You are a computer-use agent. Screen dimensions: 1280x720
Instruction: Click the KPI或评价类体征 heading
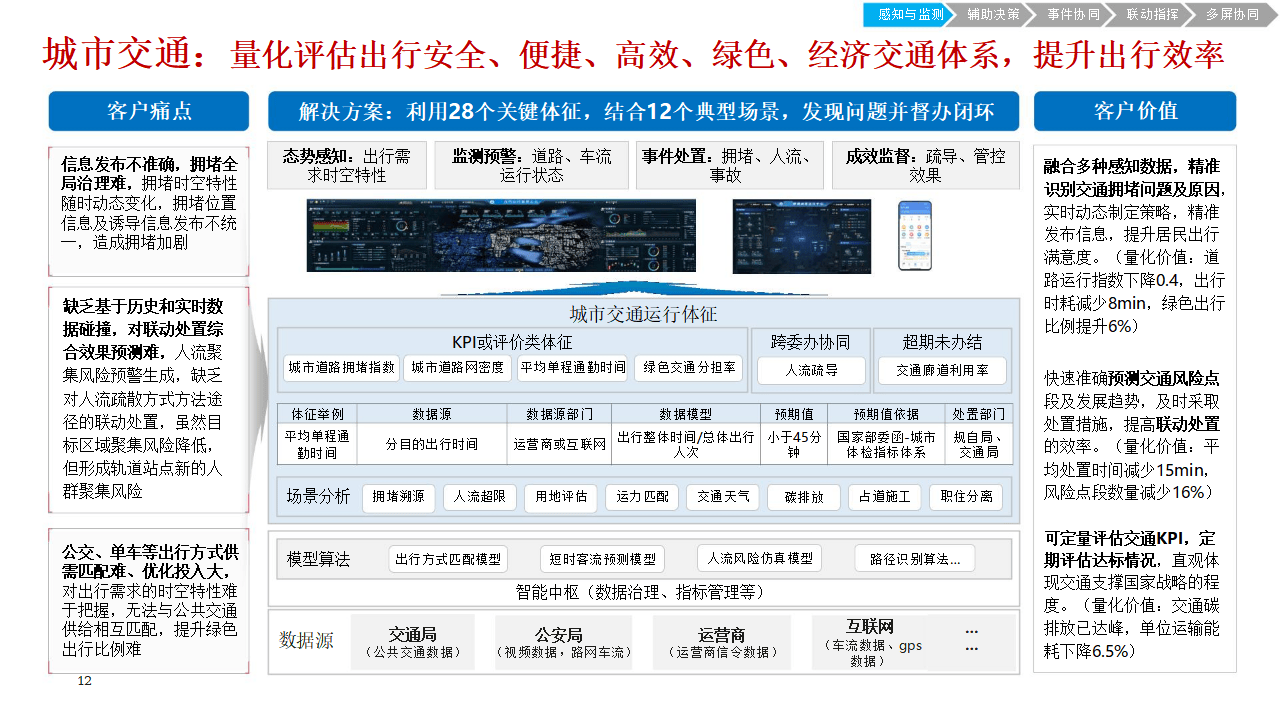[x=512, y=341]
